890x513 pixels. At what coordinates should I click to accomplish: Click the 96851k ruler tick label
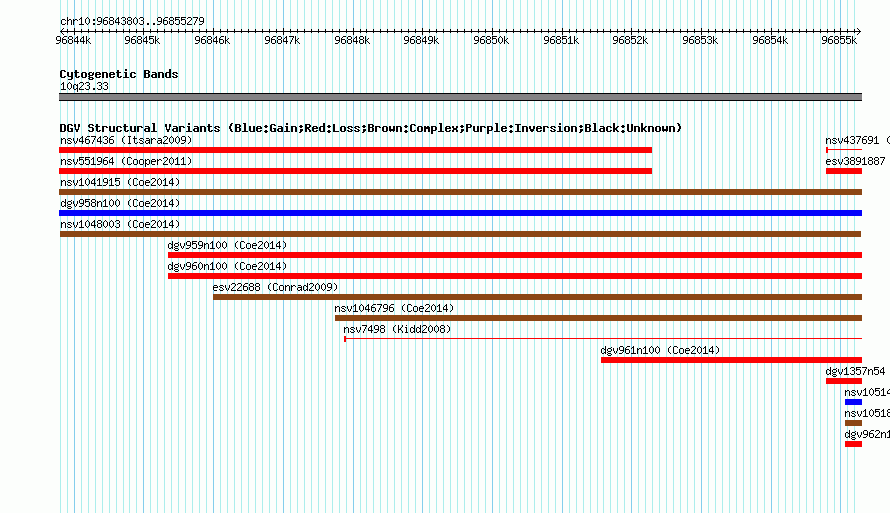[x=561, y=40]
